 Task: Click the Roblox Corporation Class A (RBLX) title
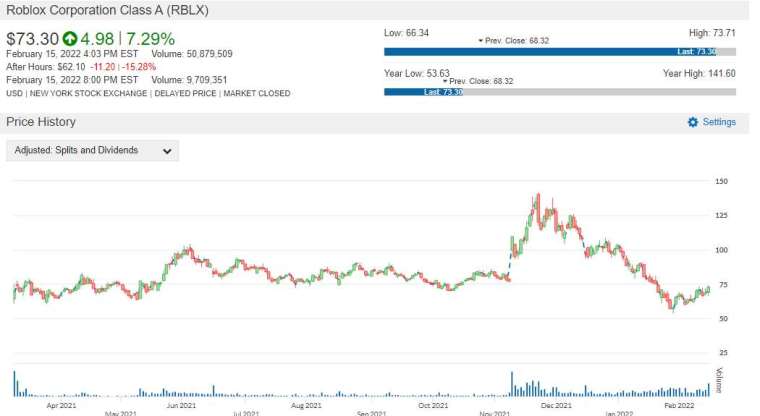(x=107, y=10)
